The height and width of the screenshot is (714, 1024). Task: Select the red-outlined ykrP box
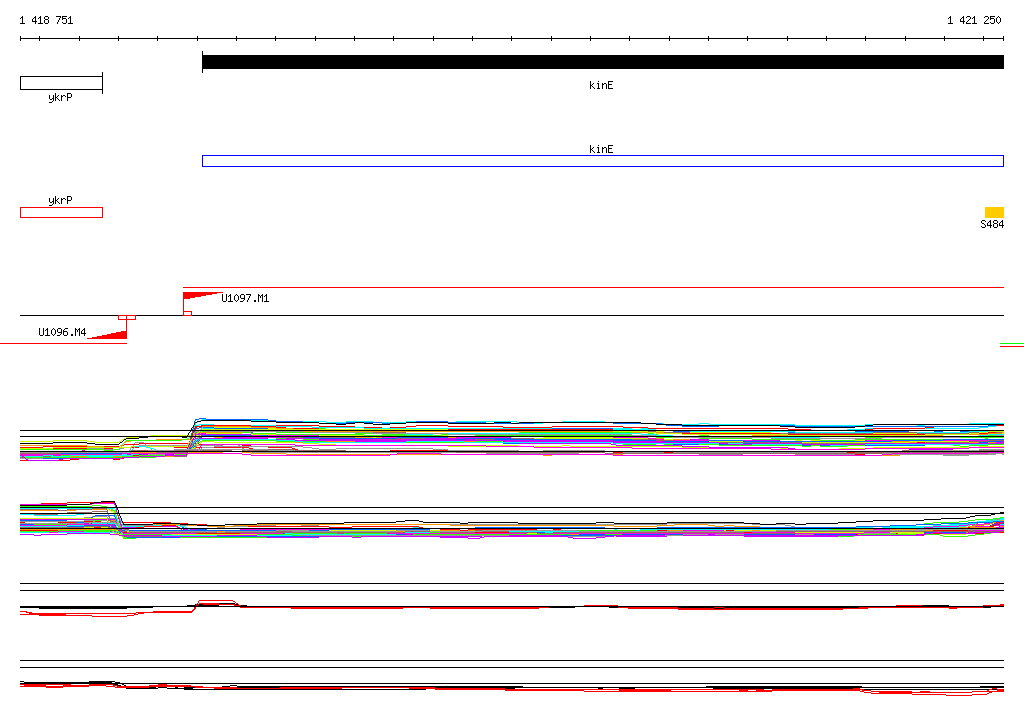61,212
